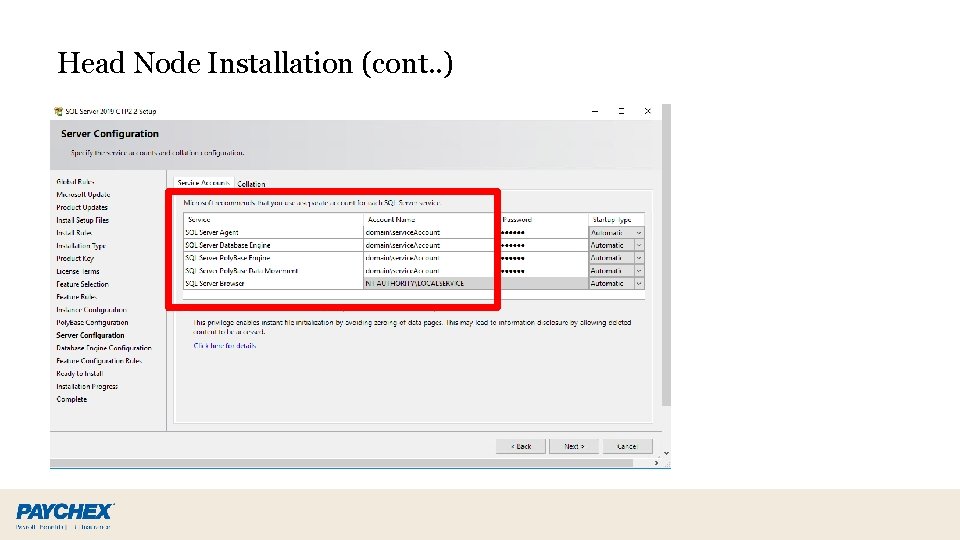960x540 pixels.
Task: Select the NT AUTHORITY\LOCALSERVICE account cell
Action: coord(429,283)
